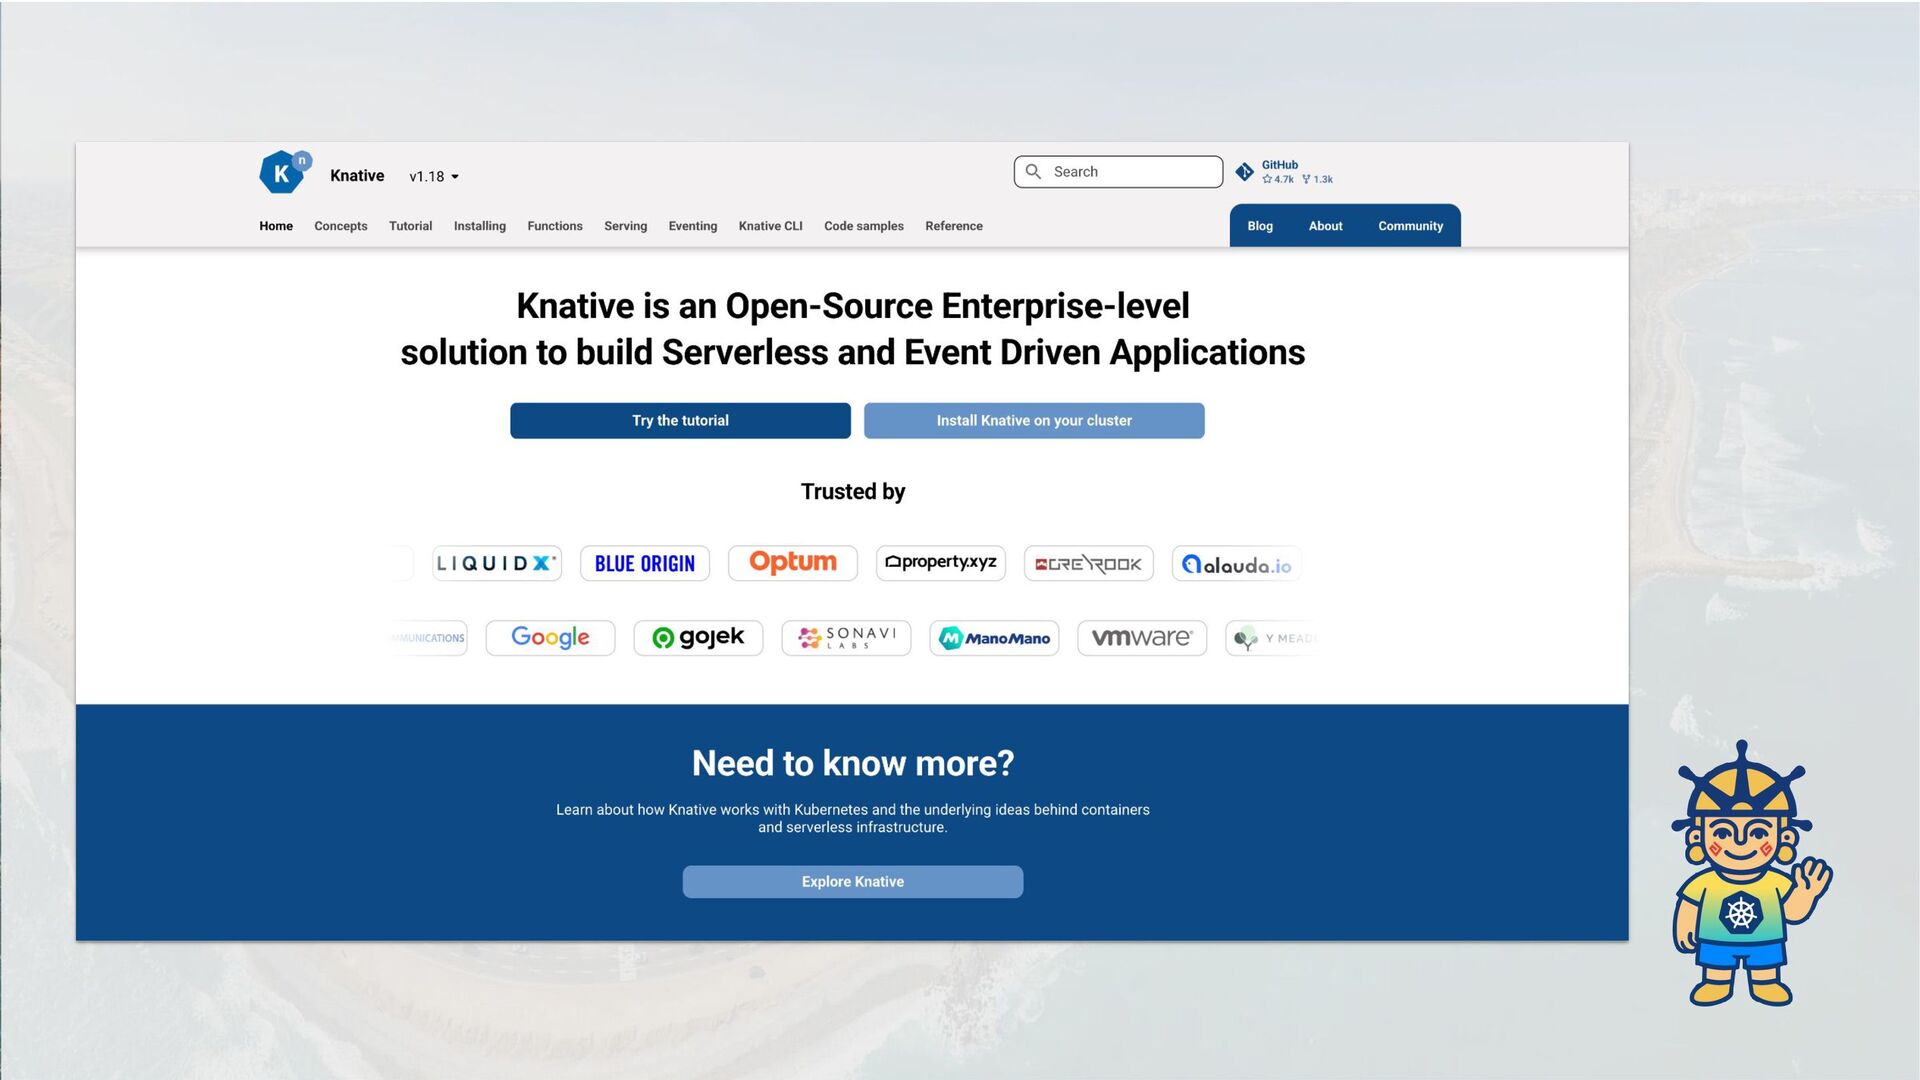Click the Need to know more? heading
Screen dimensions: 1920x1080
(x=853, y=764)
